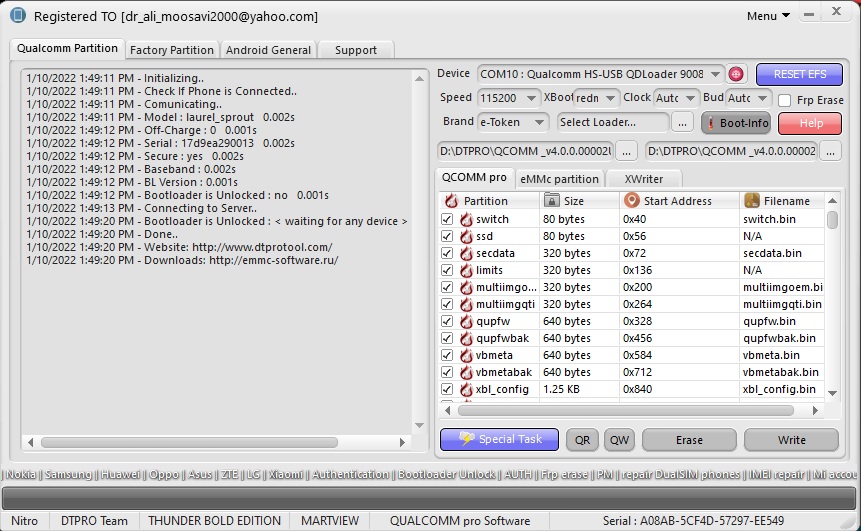Browse the second D:\DTPRO path ... button
This screenshot has width=861, height=531.
[x=830, y=151]
